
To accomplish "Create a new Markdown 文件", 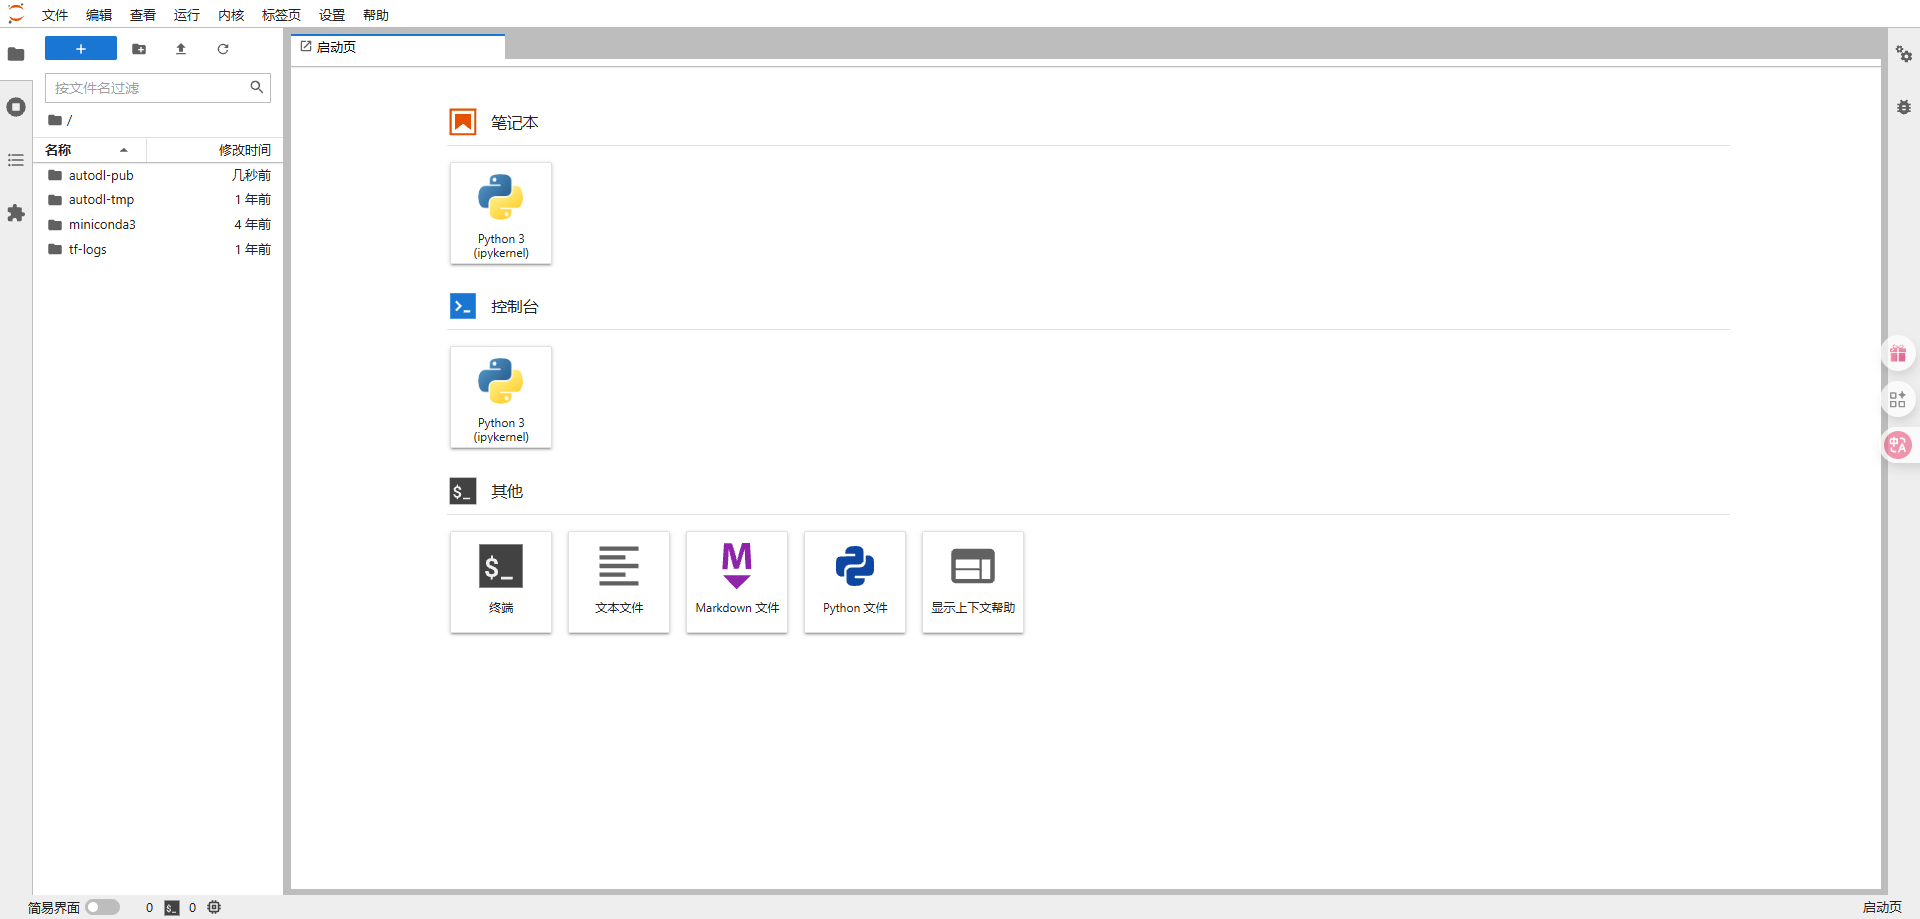I will [737, 582].
